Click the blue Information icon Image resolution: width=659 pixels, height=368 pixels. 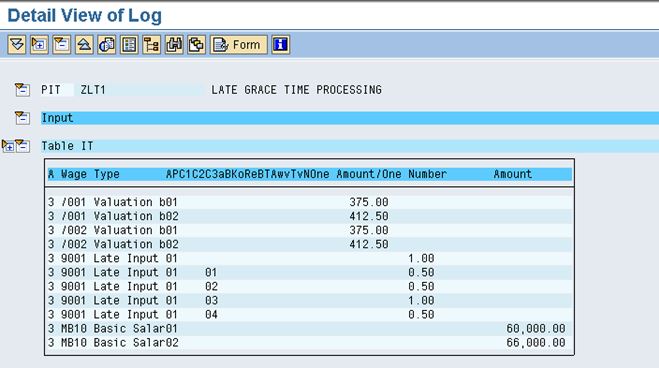click(x=281, y=45)
